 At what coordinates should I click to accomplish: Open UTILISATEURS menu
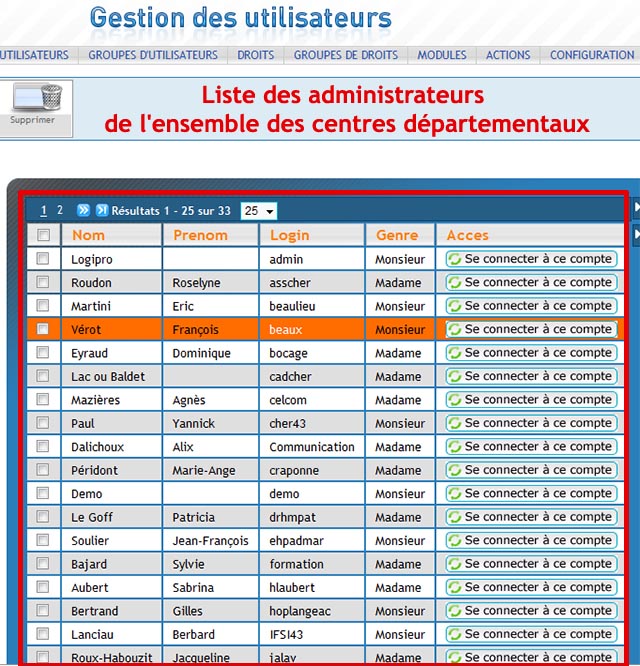34,55
